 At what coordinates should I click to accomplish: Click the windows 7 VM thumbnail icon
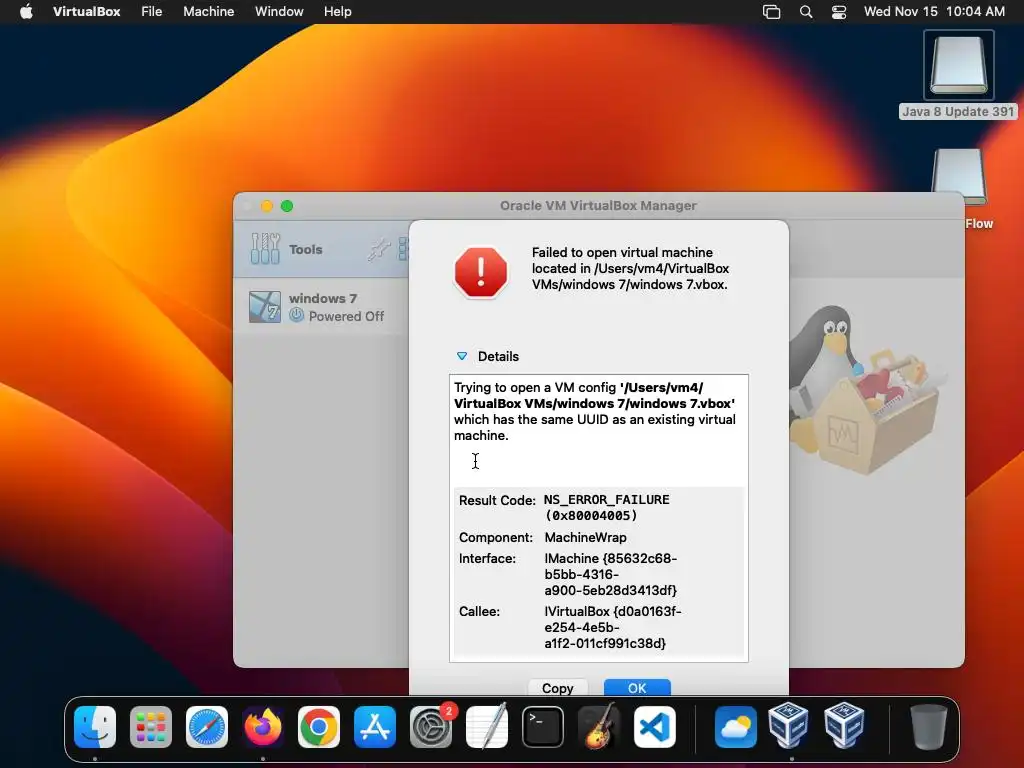264,307
